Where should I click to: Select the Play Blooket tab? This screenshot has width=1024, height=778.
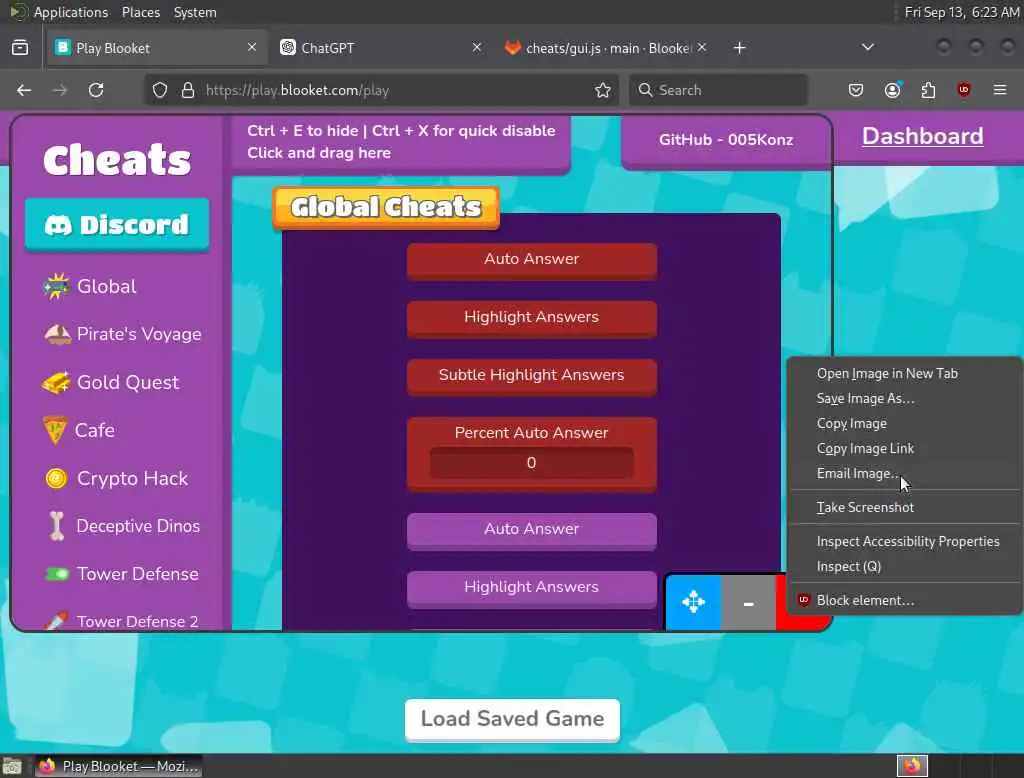156,48
